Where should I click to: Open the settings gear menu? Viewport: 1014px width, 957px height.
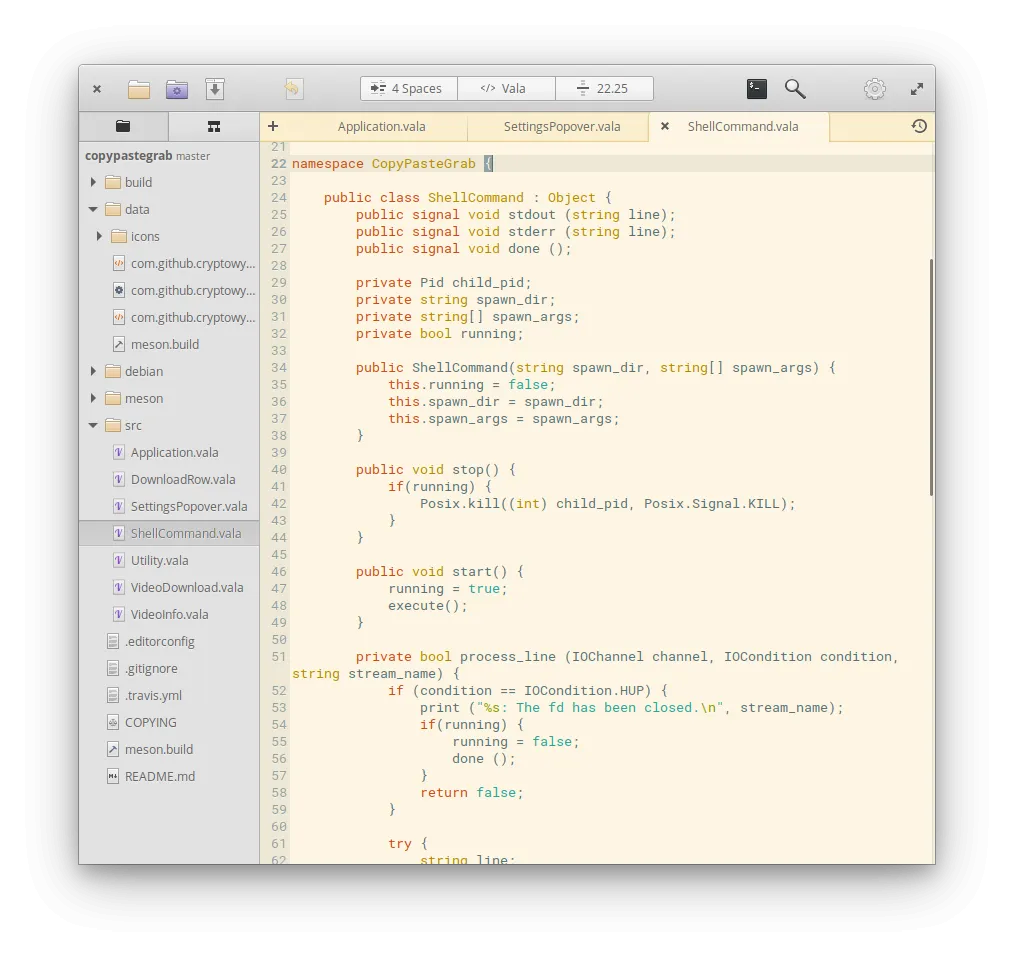click(x=874, y=89)
